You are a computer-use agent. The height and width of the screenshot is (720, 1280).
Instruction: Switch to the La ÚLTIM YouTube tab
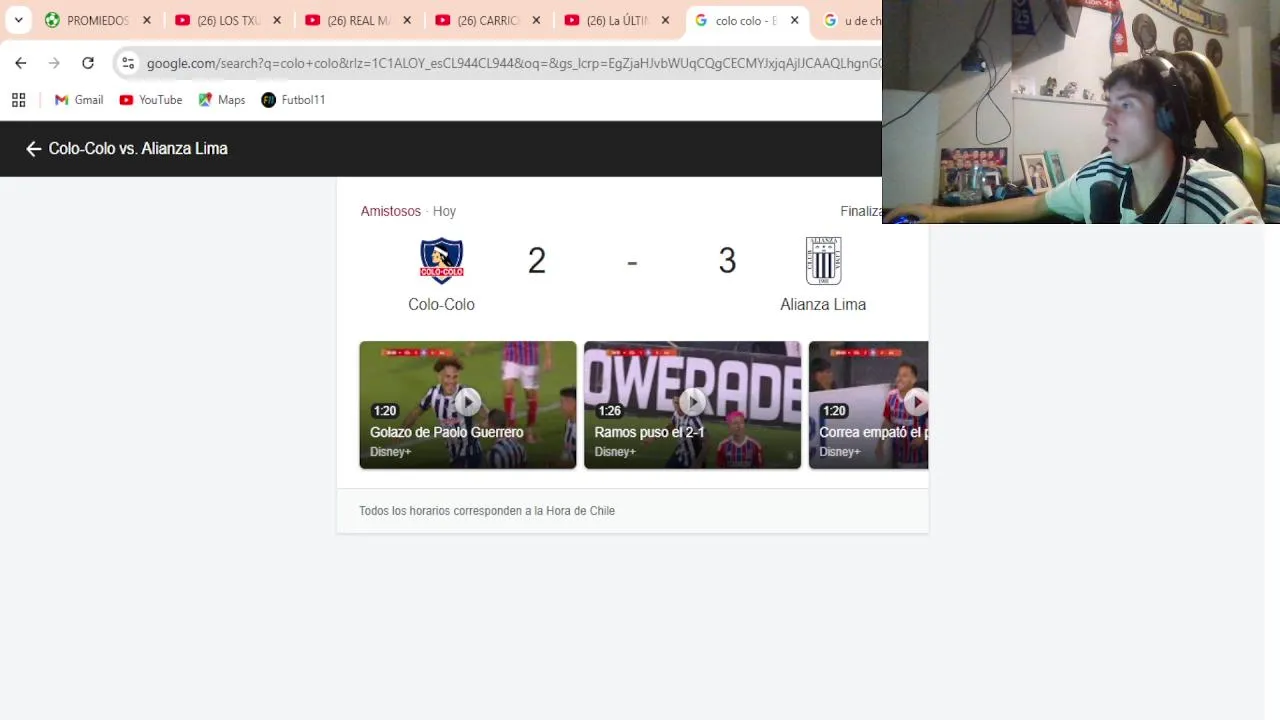click(x=617, y=20)
